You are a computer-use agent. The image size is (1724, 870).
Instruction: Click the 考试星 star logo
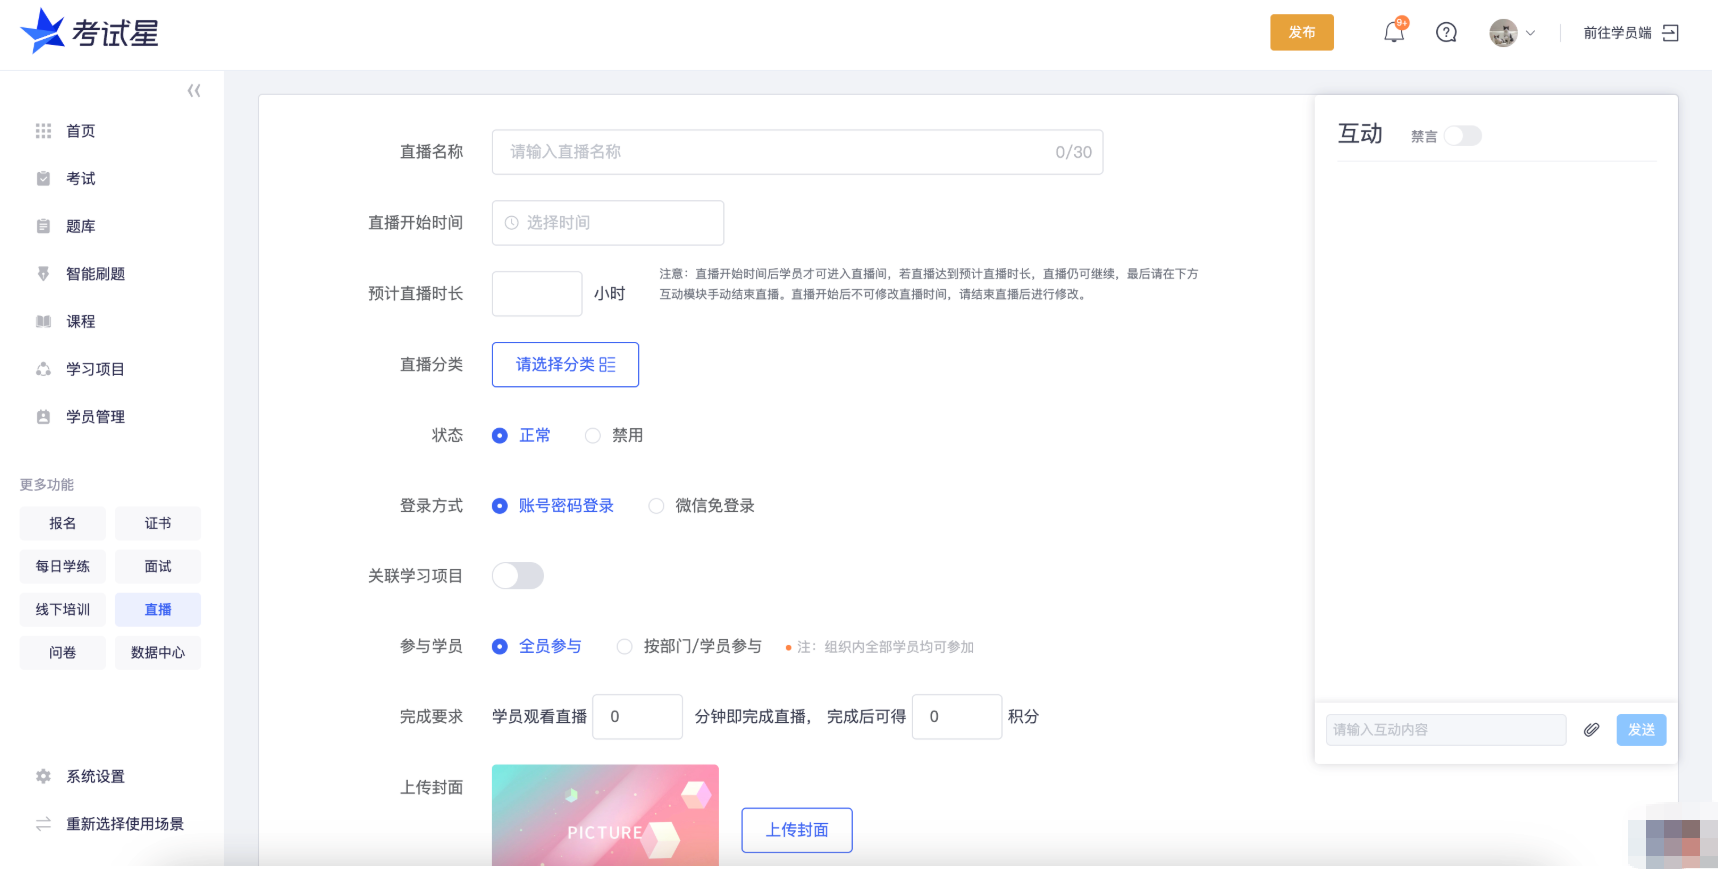click(42, 32)
